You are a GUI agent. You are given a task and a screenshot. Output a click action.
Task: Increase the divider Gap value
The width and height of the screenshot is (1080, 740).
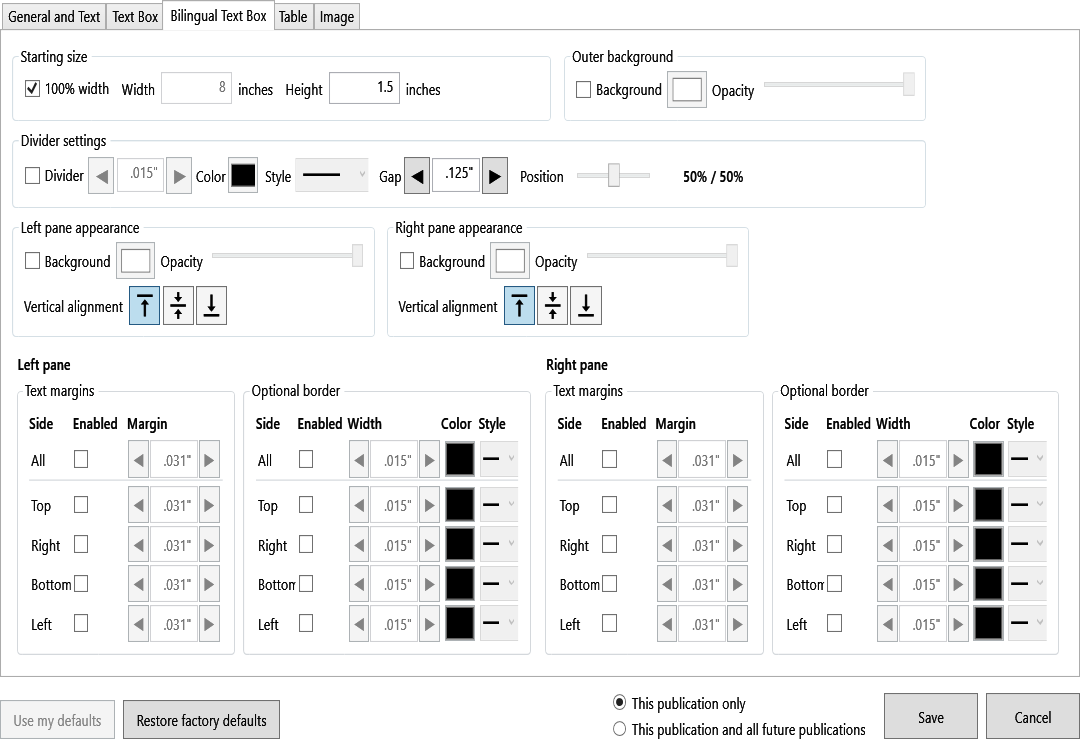(x=495, y=176)
